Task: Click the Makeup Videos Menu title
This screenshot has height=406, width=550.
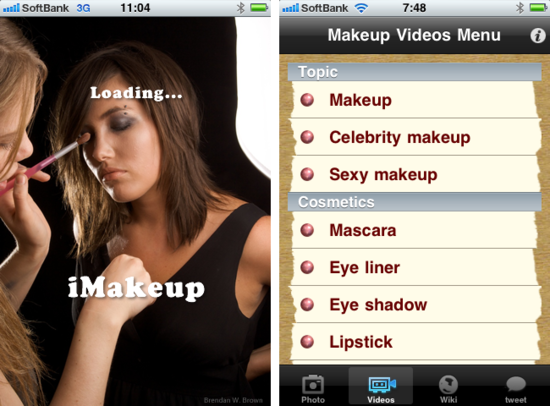Action: pos(414,35)
